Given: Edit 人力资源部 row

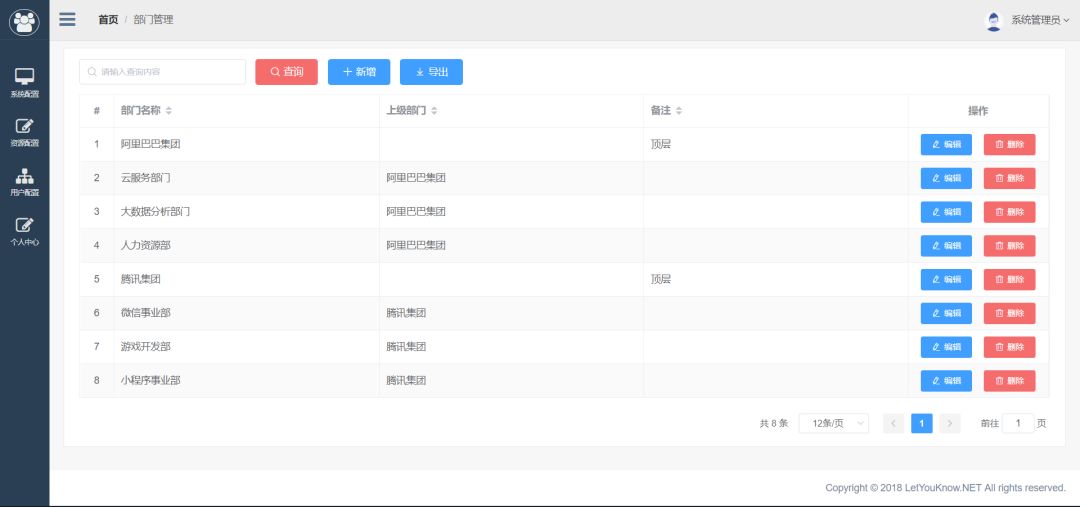Looking at the screenshot, I should click(946, 246).
